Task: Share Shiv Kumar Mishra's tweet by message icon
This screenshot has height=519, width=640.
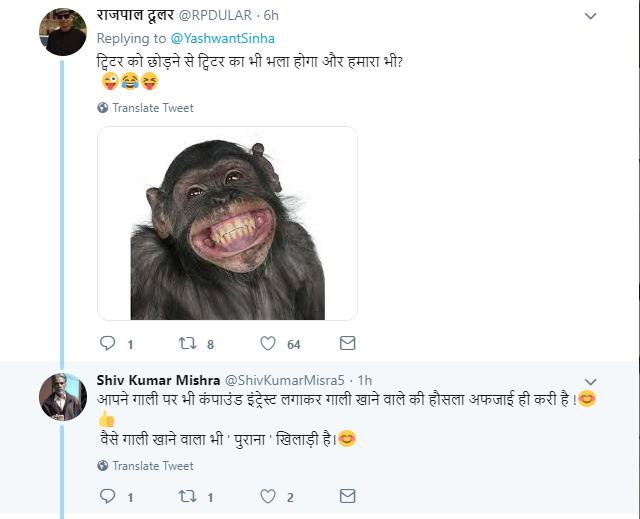Action: tap(347, 496)
